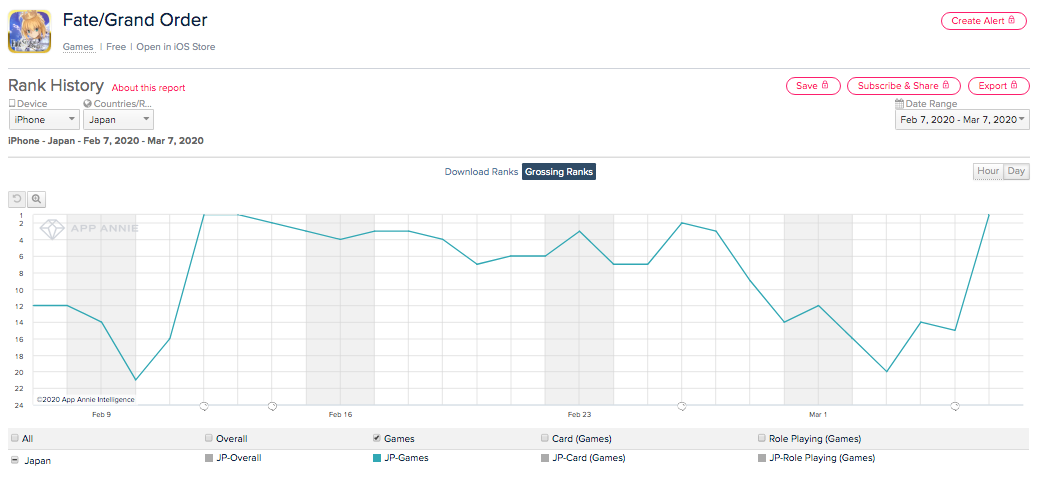The width and height of the screenshot is (1040, 479).
Task: Click the Feb 9 axis label
Action: 101,415
